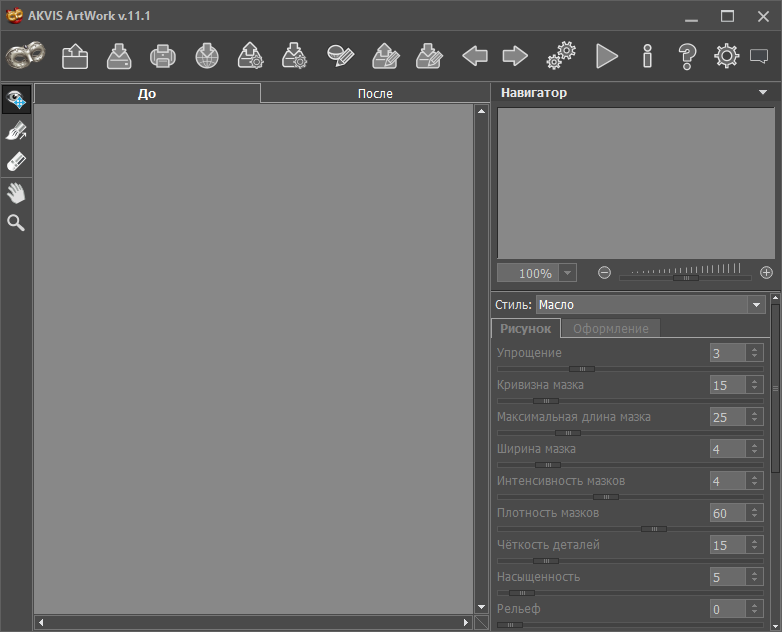Click the Рельеф value field
The height and width of the screenshot is (632, 782).
click(728, 609)
